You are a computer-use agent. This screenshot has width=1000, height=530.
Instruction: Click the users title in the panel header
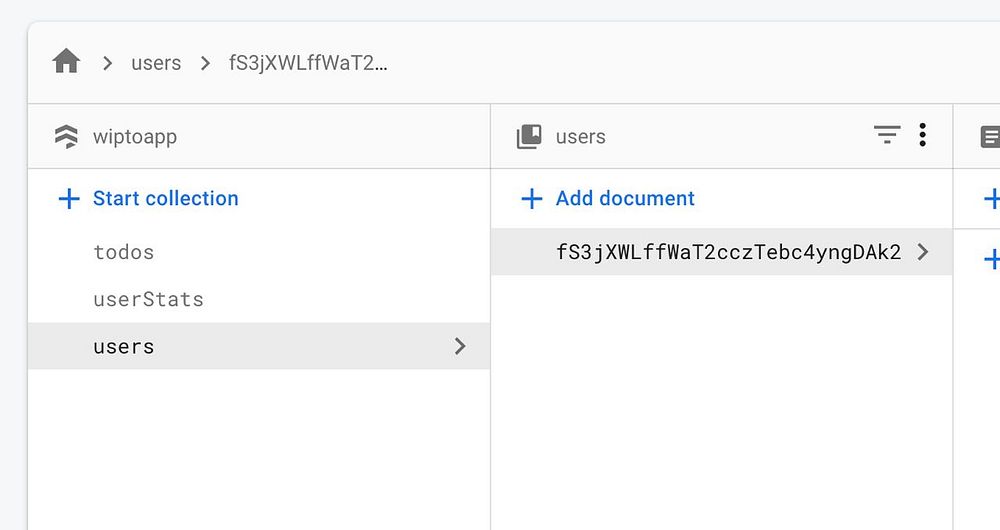click(581, 137)
